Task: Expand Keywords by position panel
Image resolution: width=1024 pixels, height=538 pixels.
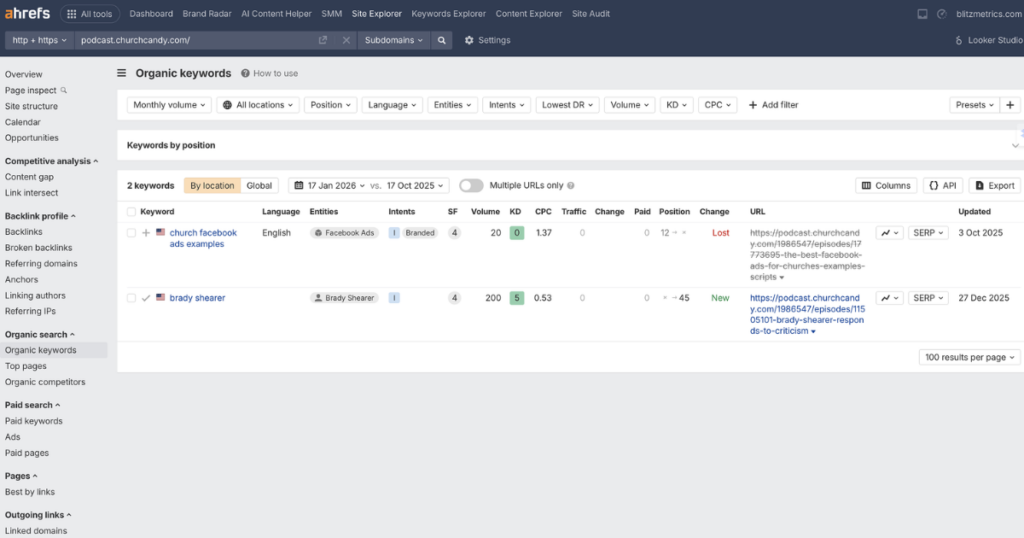Action: 1015,146
